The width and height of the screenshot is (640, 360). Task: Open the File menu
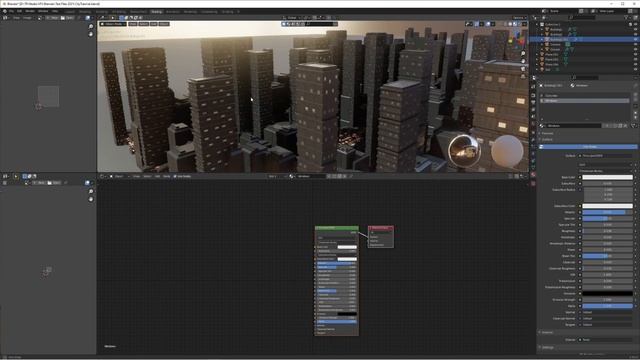(x=11, y=11)
